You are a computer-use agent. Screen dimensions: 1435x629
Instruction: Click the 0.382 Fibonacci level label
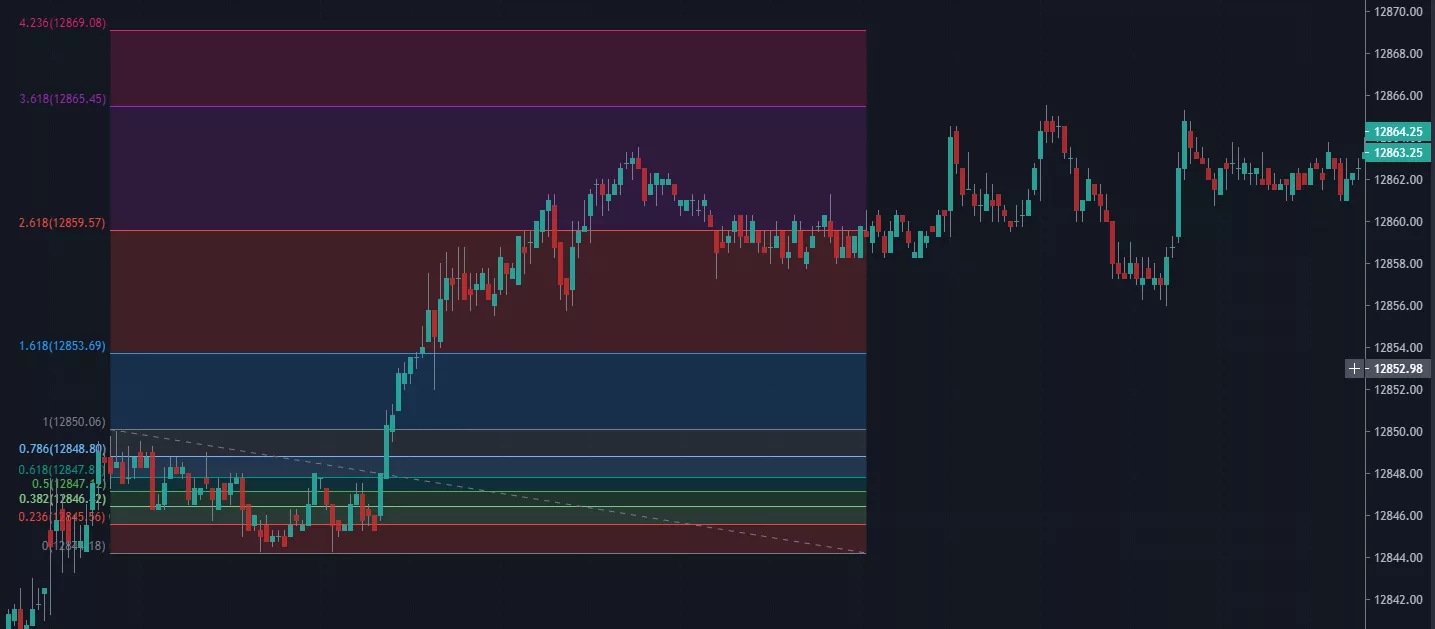coord(62,498)
